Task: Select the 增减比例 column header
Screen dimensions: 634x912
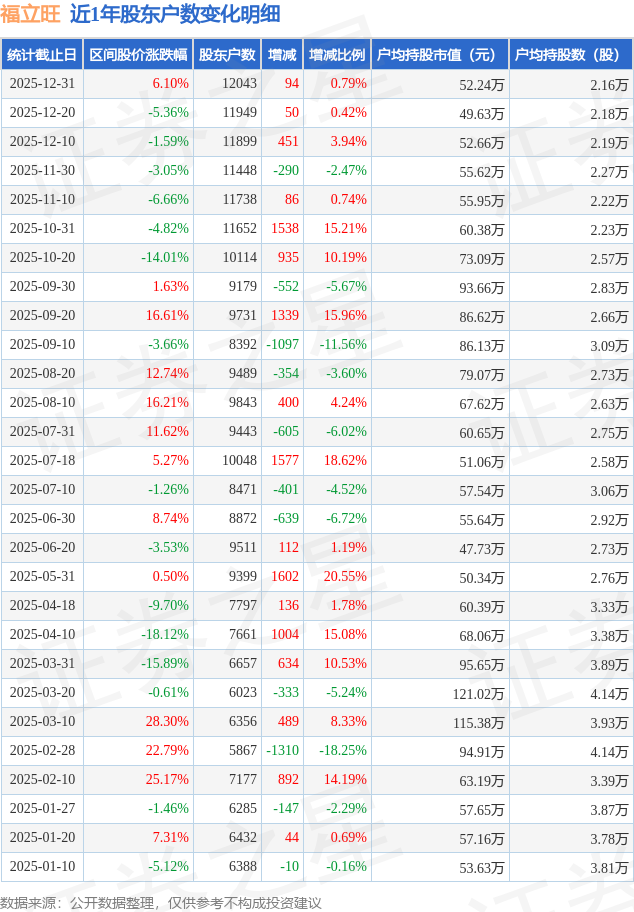Action: pos(337,55)
